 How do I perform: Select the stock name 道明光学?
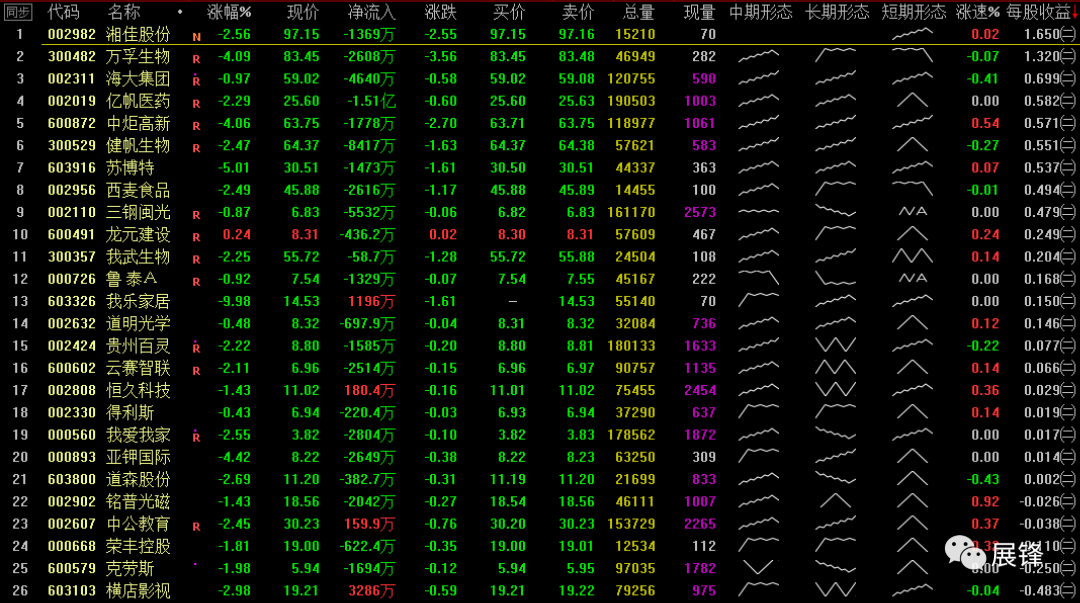pos(138,323)
